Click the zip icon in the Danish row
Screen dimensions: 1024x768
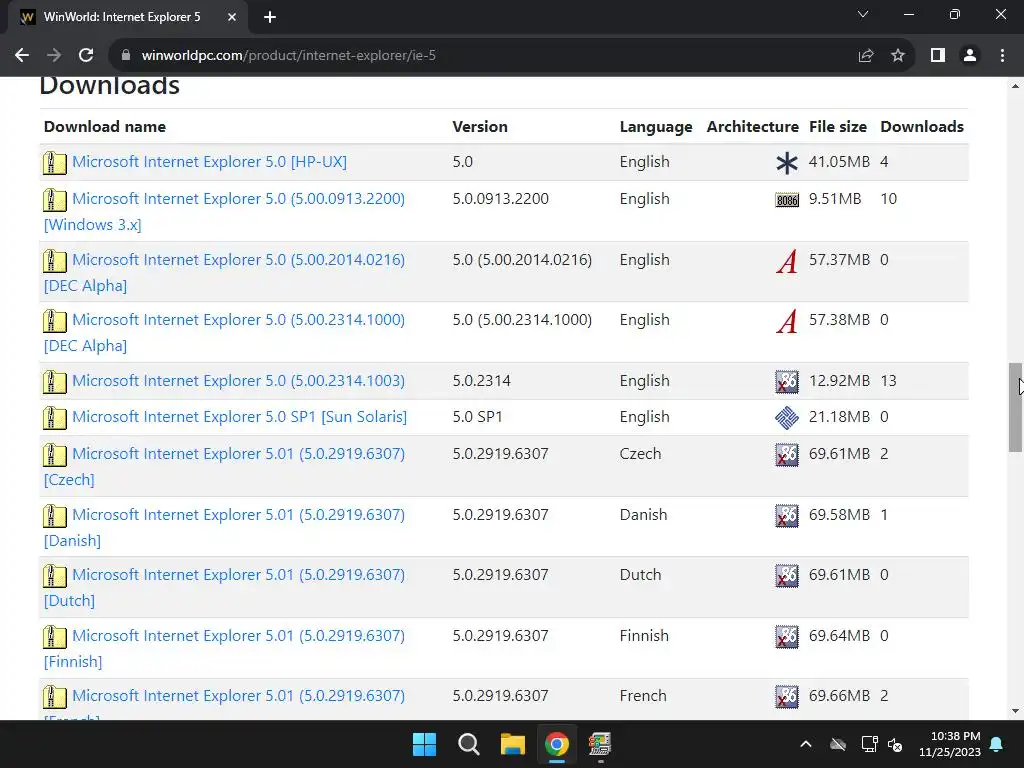tap(55, 516)
